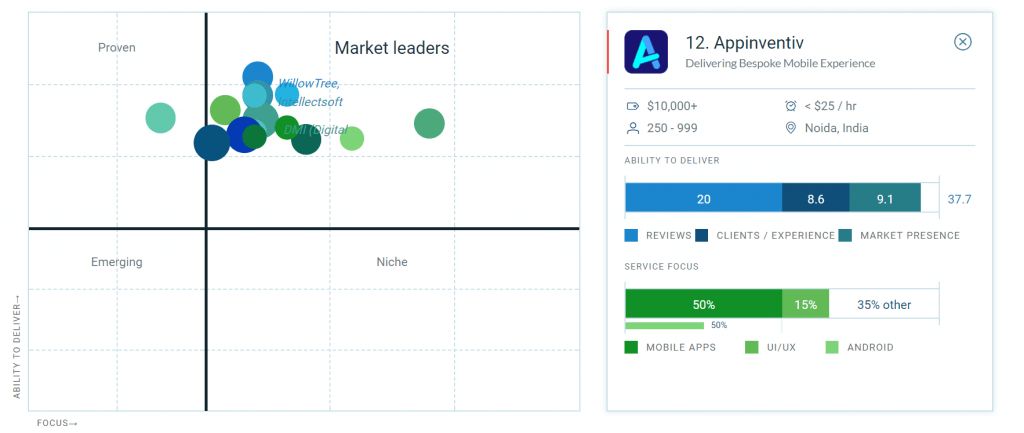The height and width of the screenshot is (433, 1024).
Task: Select the light green bubble right of DMI label
Action: (351, 138)
